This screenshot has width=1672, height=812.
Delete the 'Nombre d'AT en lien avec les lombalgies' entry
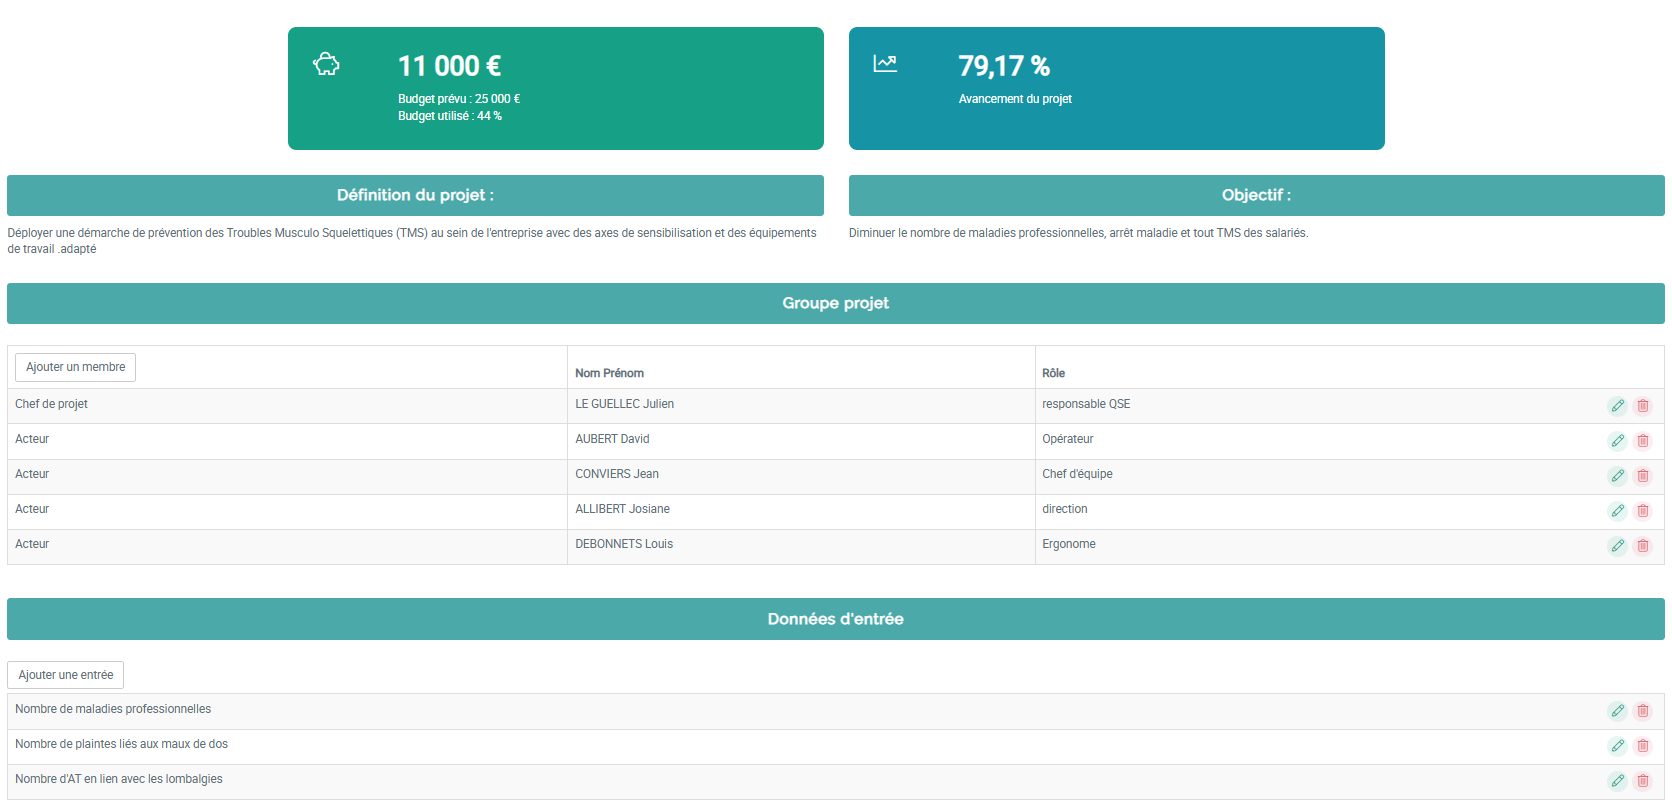point(1642,781)
